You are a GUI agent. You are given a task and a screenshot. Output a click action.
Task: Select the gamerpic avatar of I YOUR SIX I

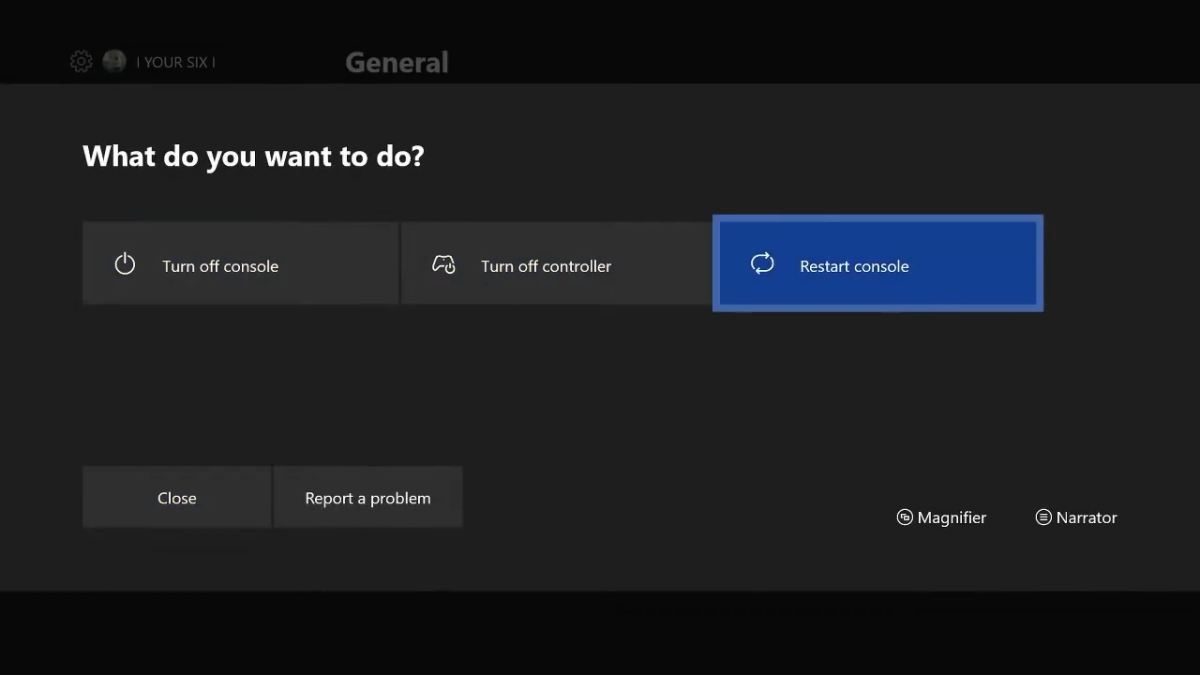(114, 61)
